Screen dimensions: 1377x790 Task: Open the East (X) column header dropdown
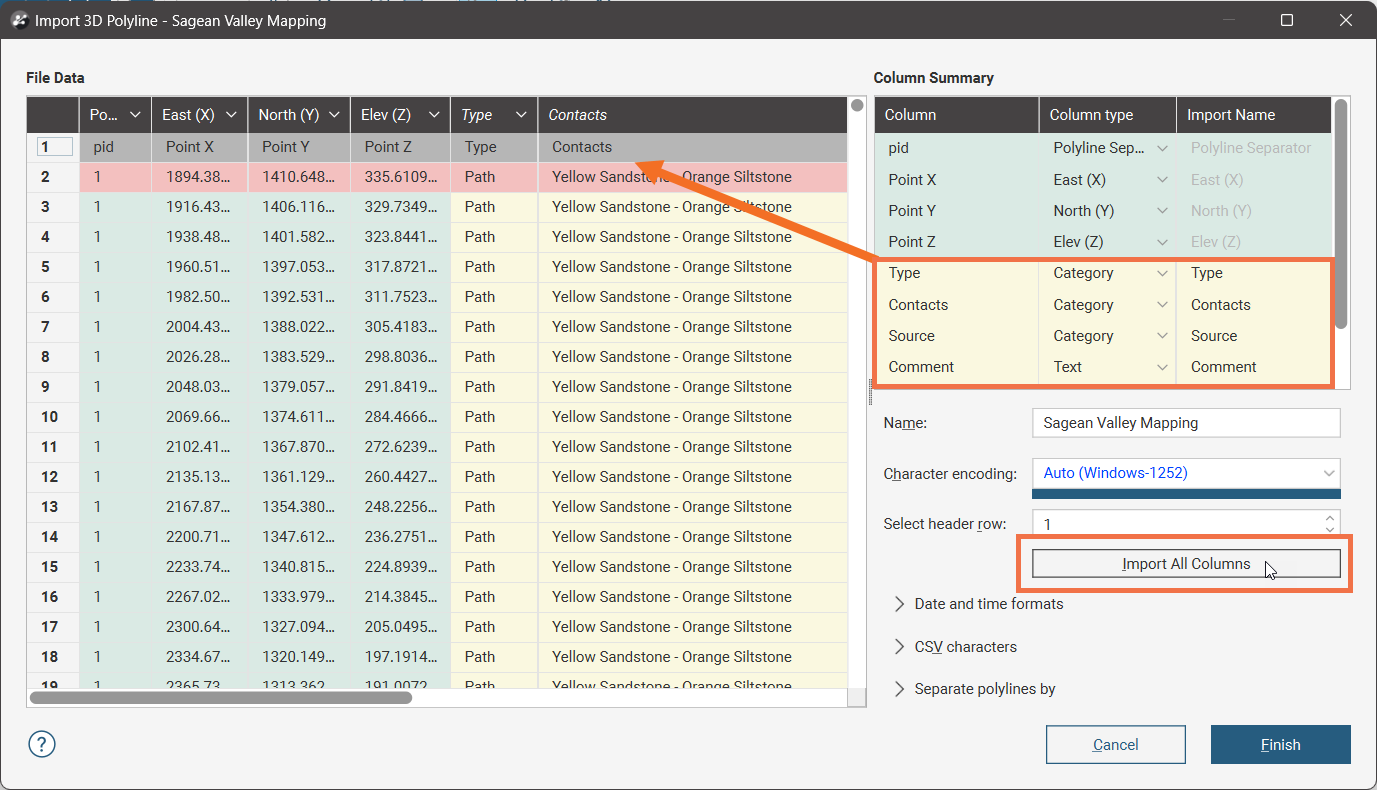coord(231,115)
